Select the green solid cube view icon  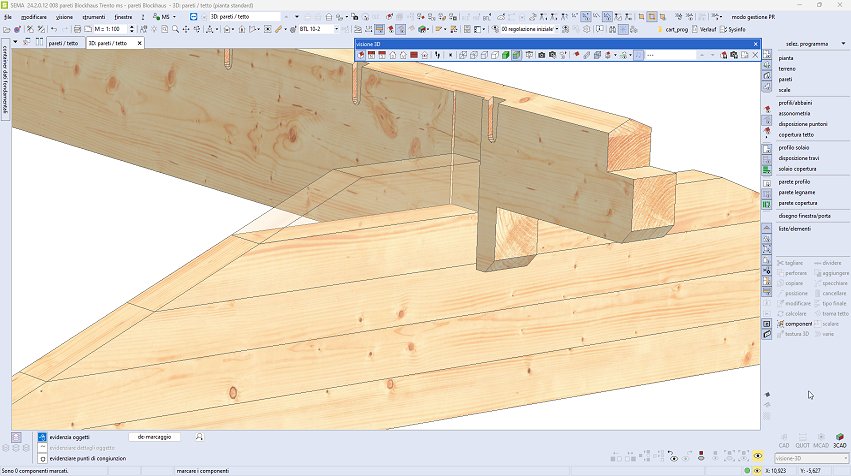506,55
